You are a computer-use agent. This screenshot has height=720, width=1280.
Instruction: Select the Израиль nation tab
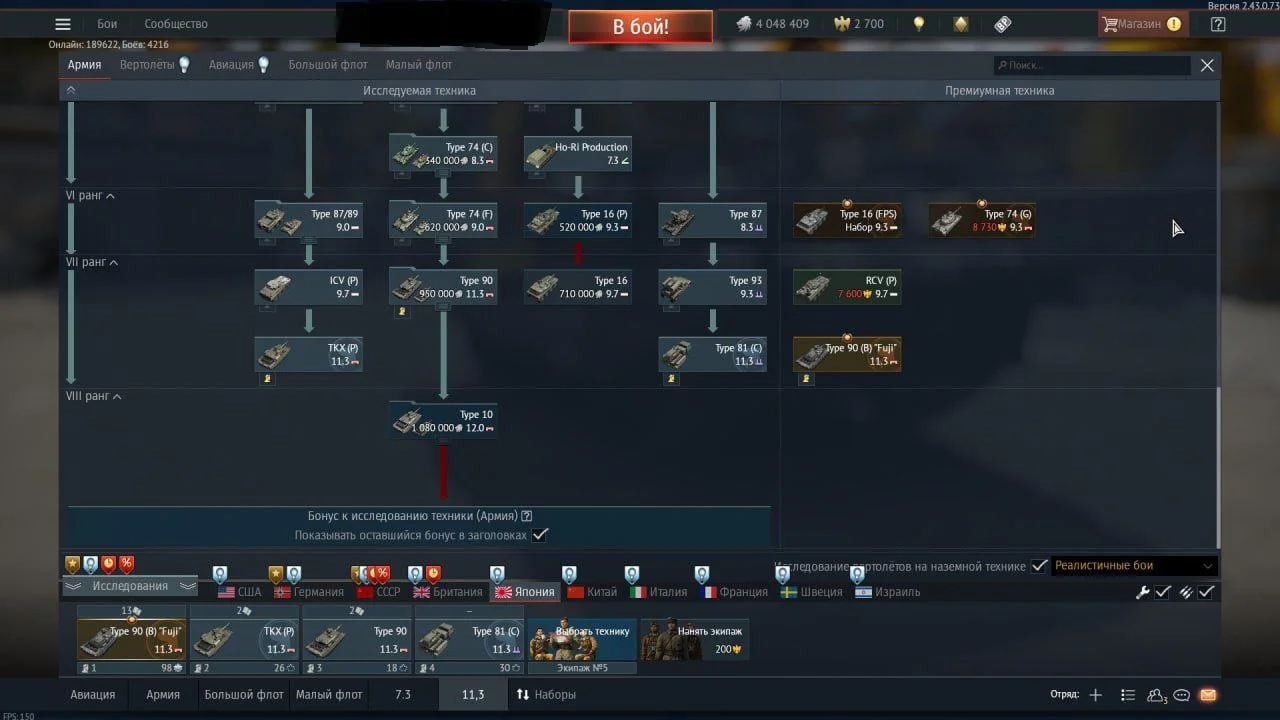coord(888,592)
